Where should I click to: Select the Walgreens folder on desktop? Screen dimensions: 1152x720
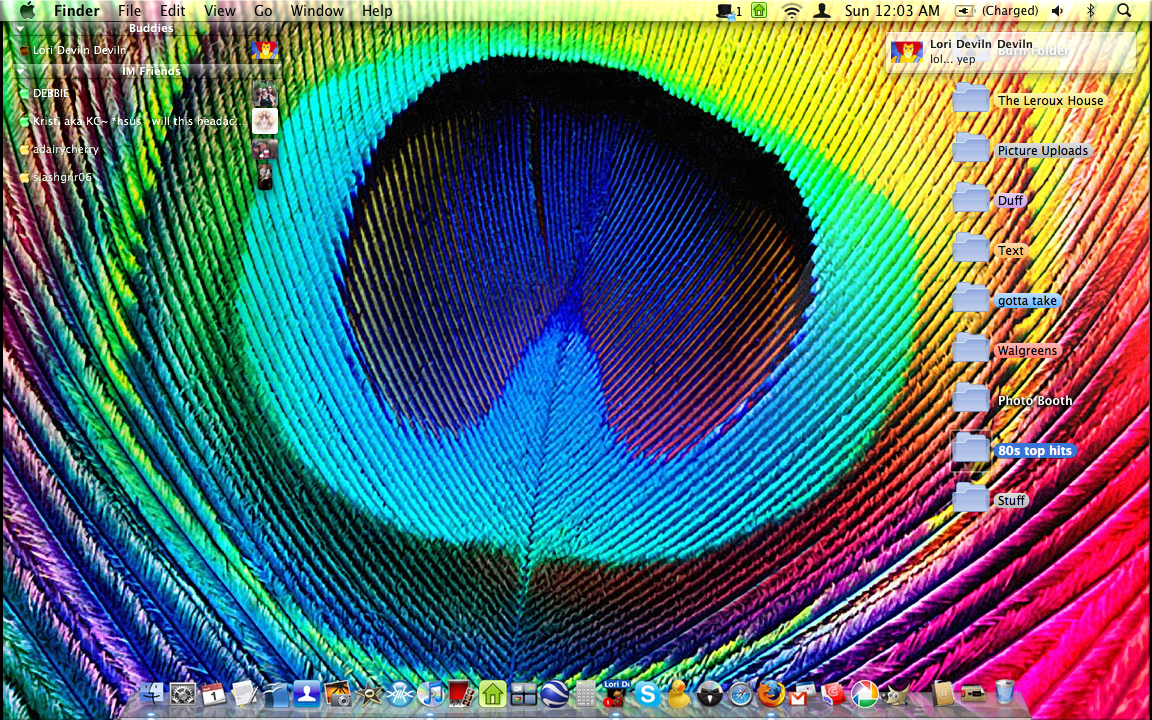(1006, 348)
